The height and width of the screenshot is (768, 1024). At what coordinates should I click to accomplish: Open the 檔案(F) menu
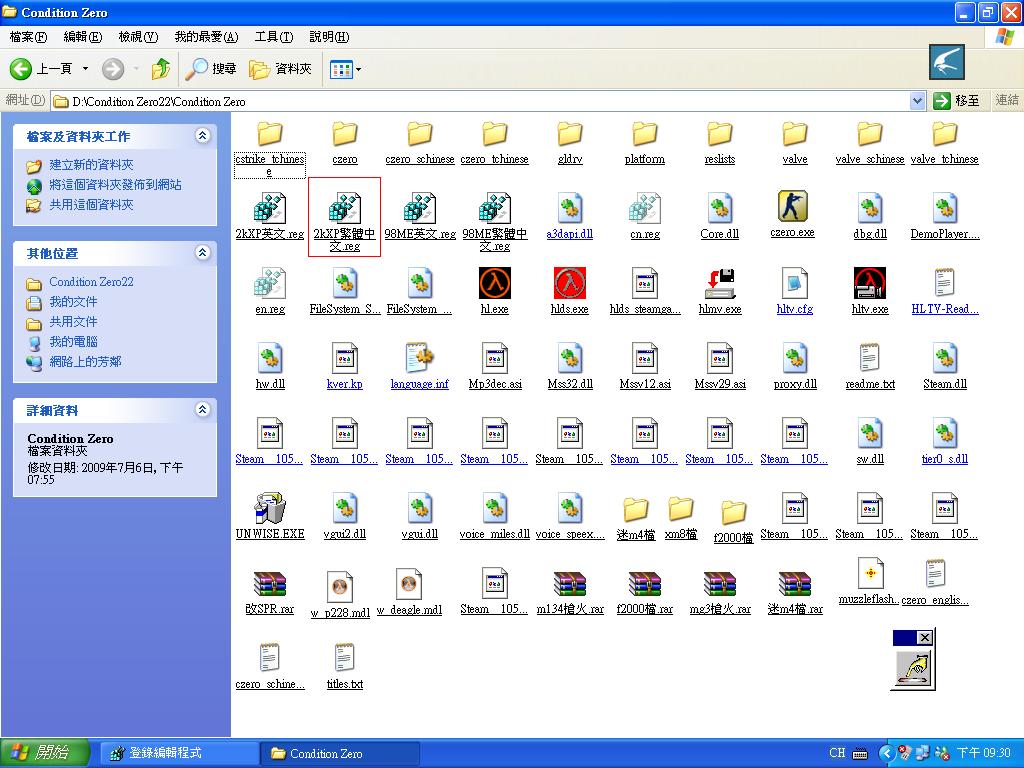(28, 37)
